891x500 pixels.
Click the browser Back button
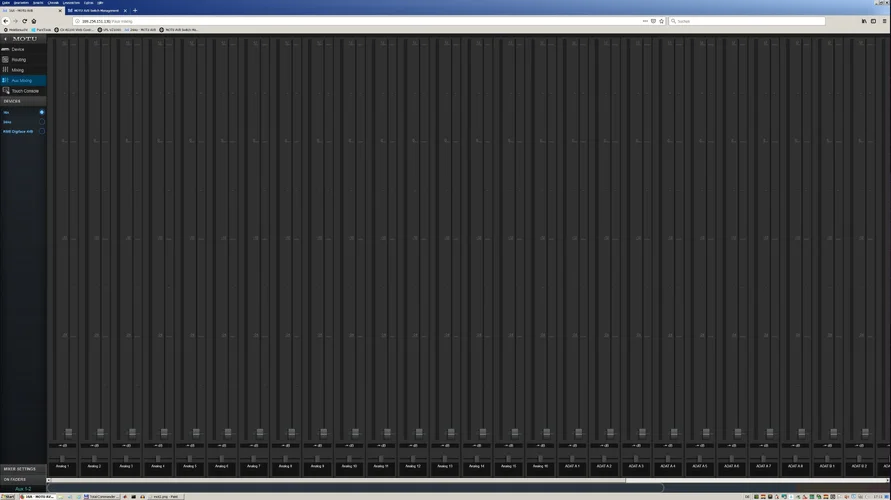[x=6, y=21]
